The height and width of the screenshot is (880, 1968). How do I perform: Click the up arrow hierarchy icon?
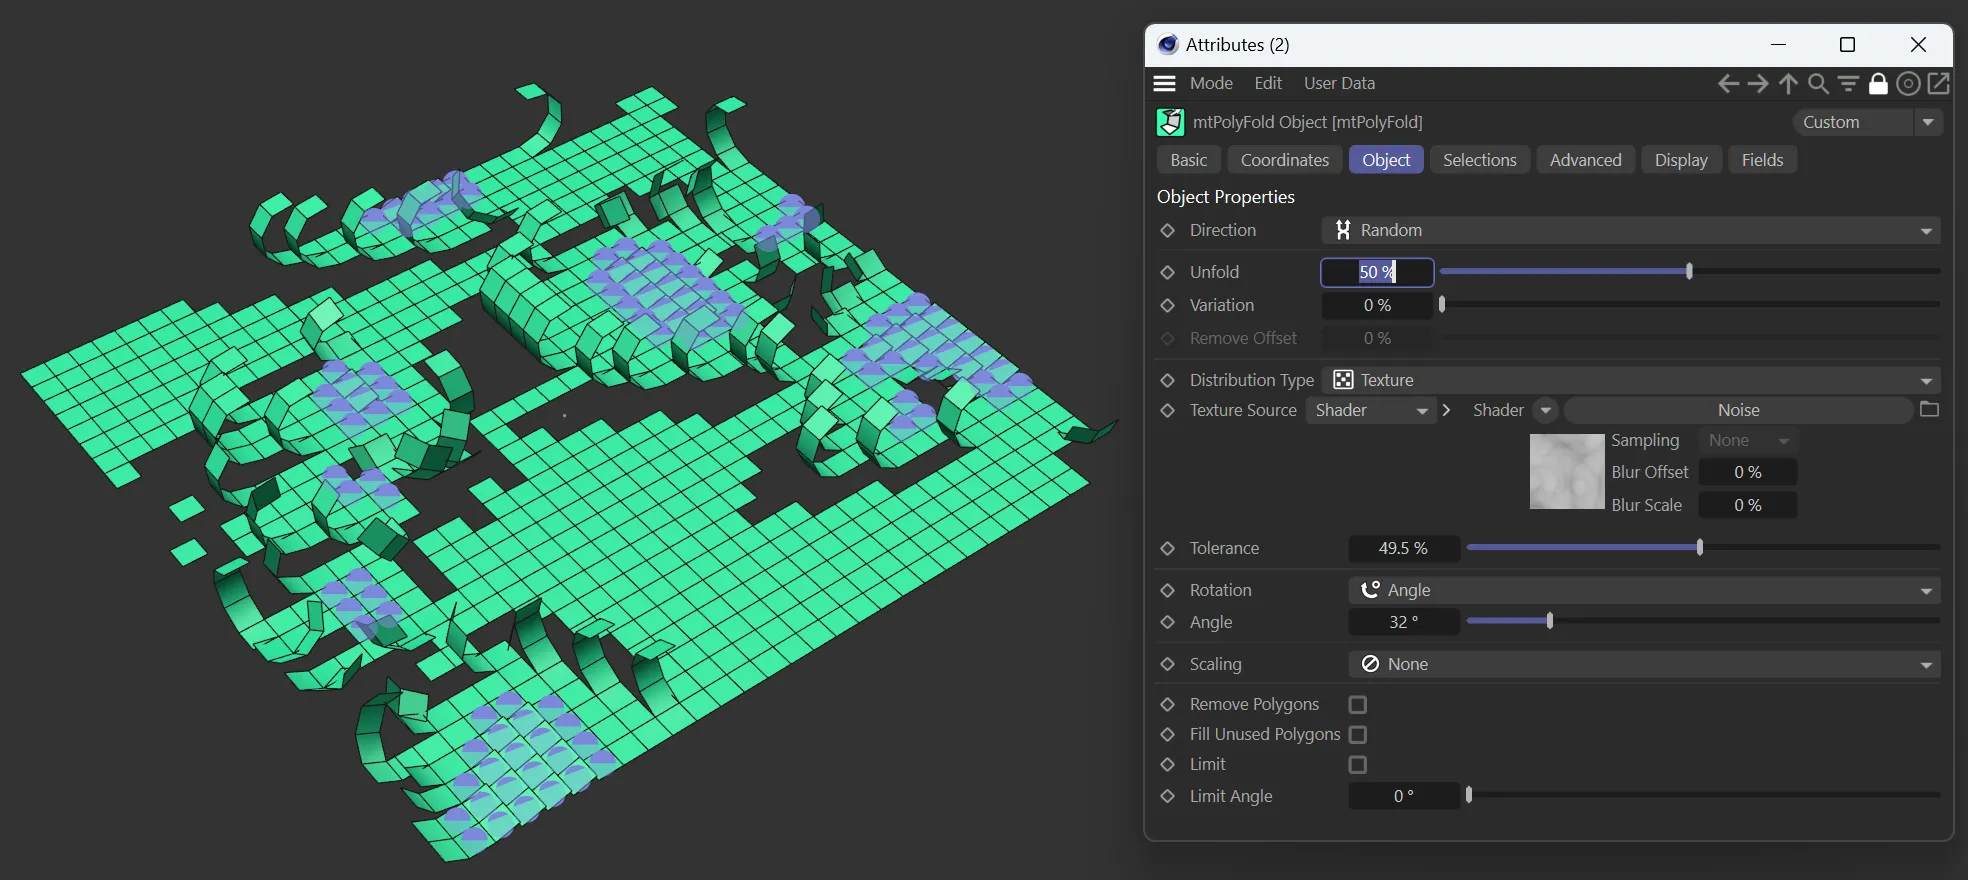(x=1788, y=84)
